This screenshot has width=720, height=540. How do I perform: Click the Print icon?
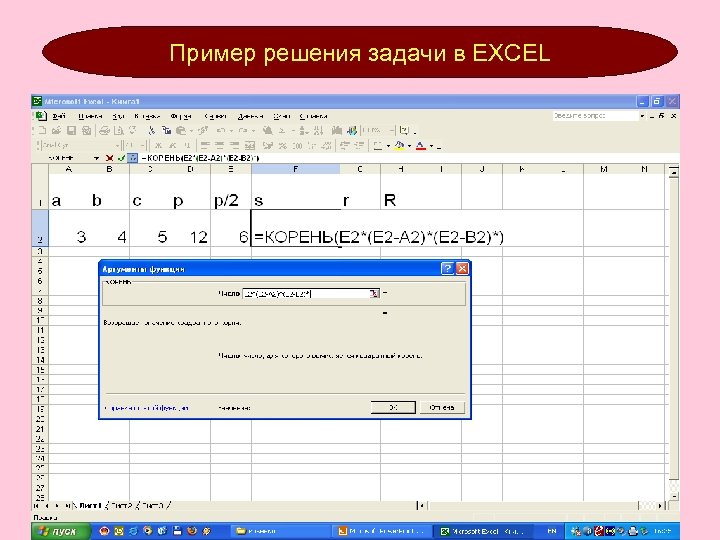pos(104,130)
